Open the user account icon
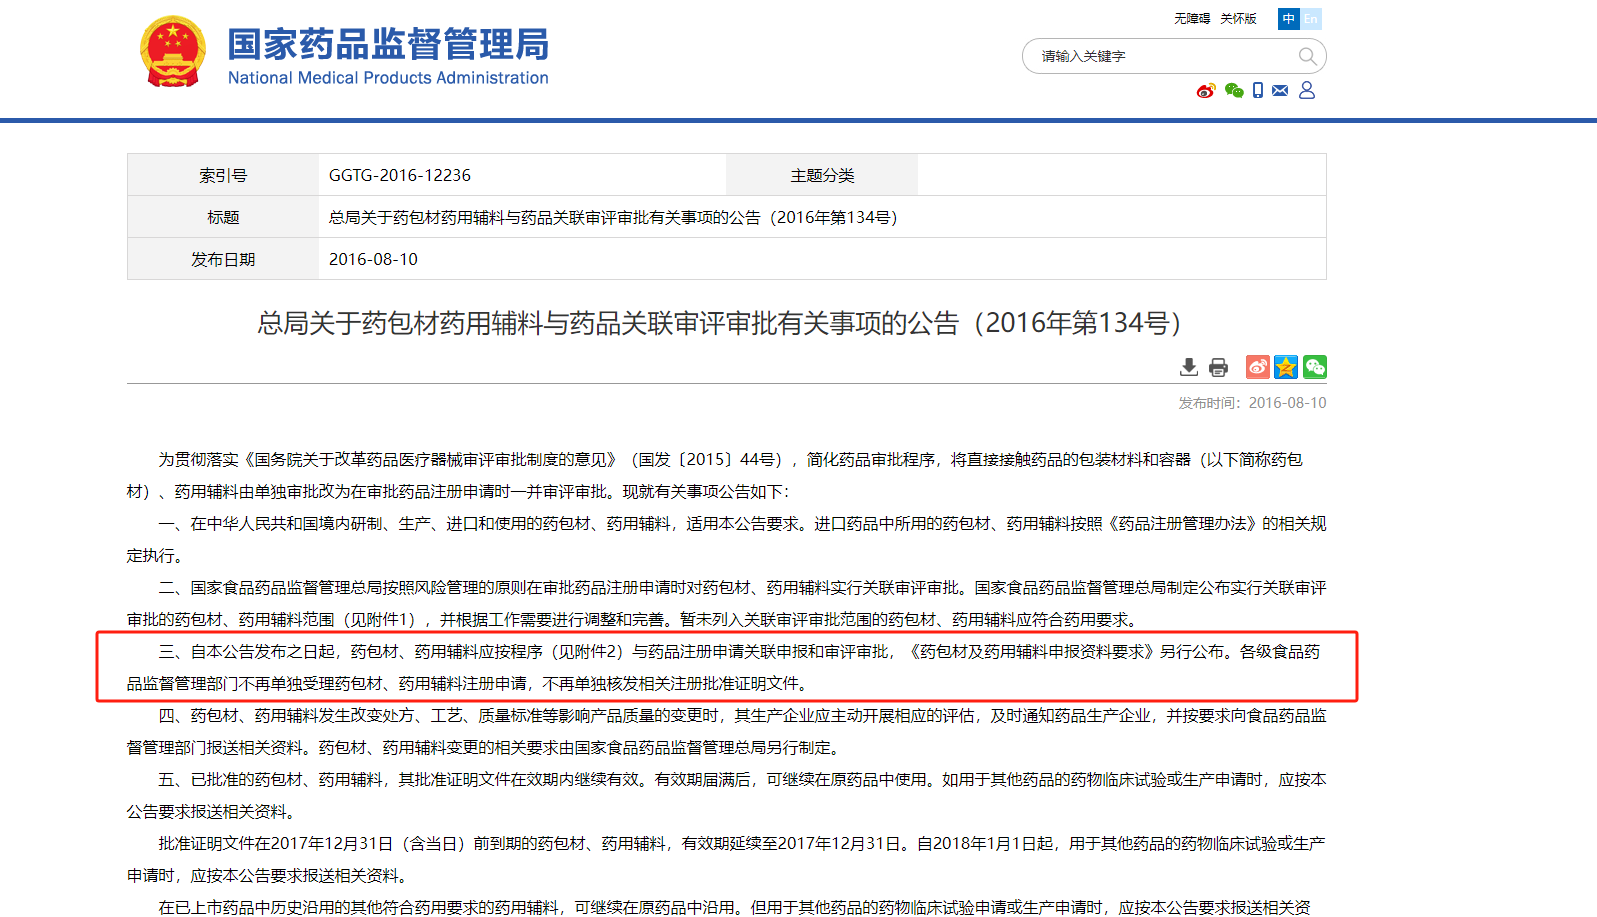 [x=1307, y=91]
